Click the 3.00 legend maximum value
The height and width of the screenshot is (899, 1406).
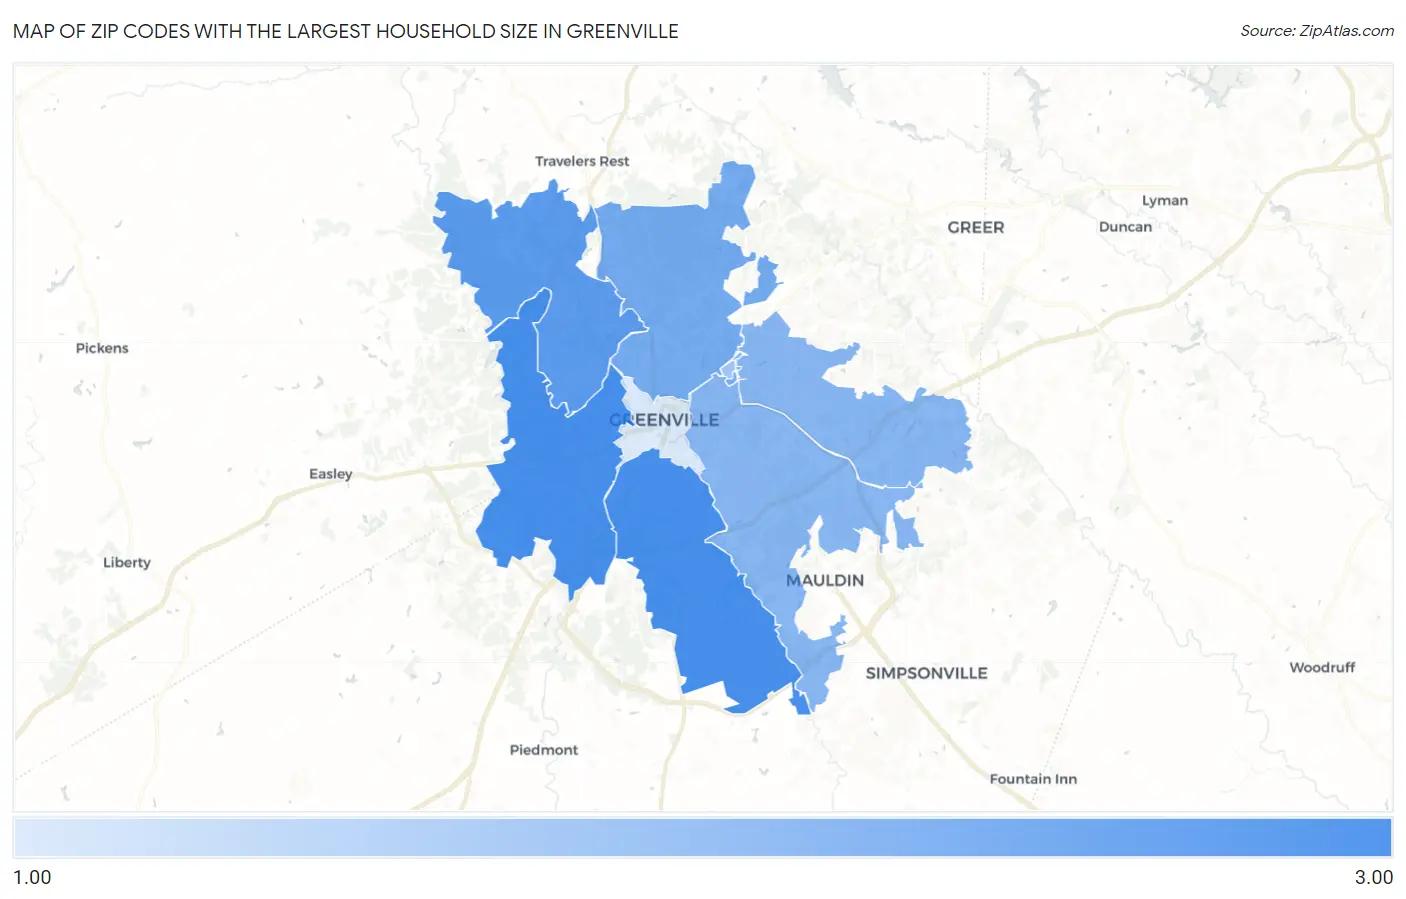coord(1373,877)
